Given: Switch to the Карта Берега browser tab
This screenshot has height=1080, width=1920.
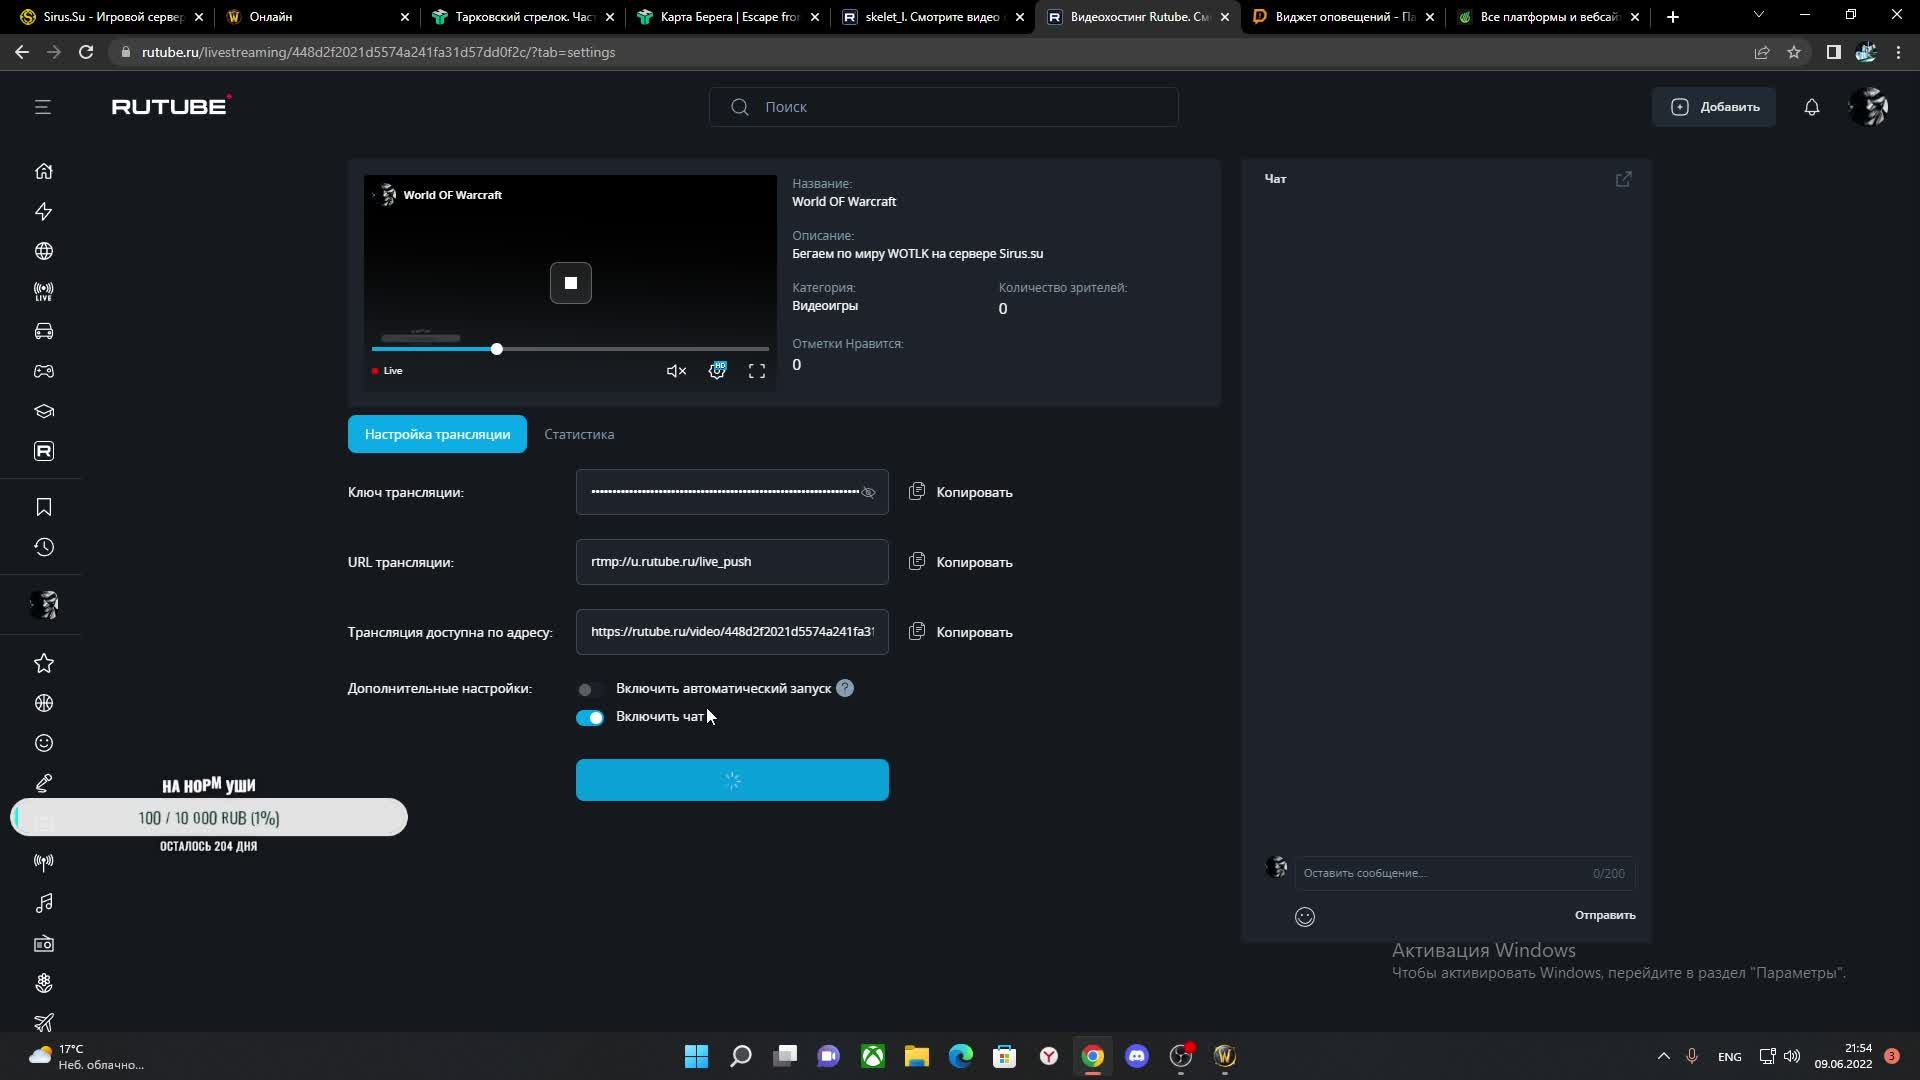Looking at the screenshot, I should [x=729, y=17].
